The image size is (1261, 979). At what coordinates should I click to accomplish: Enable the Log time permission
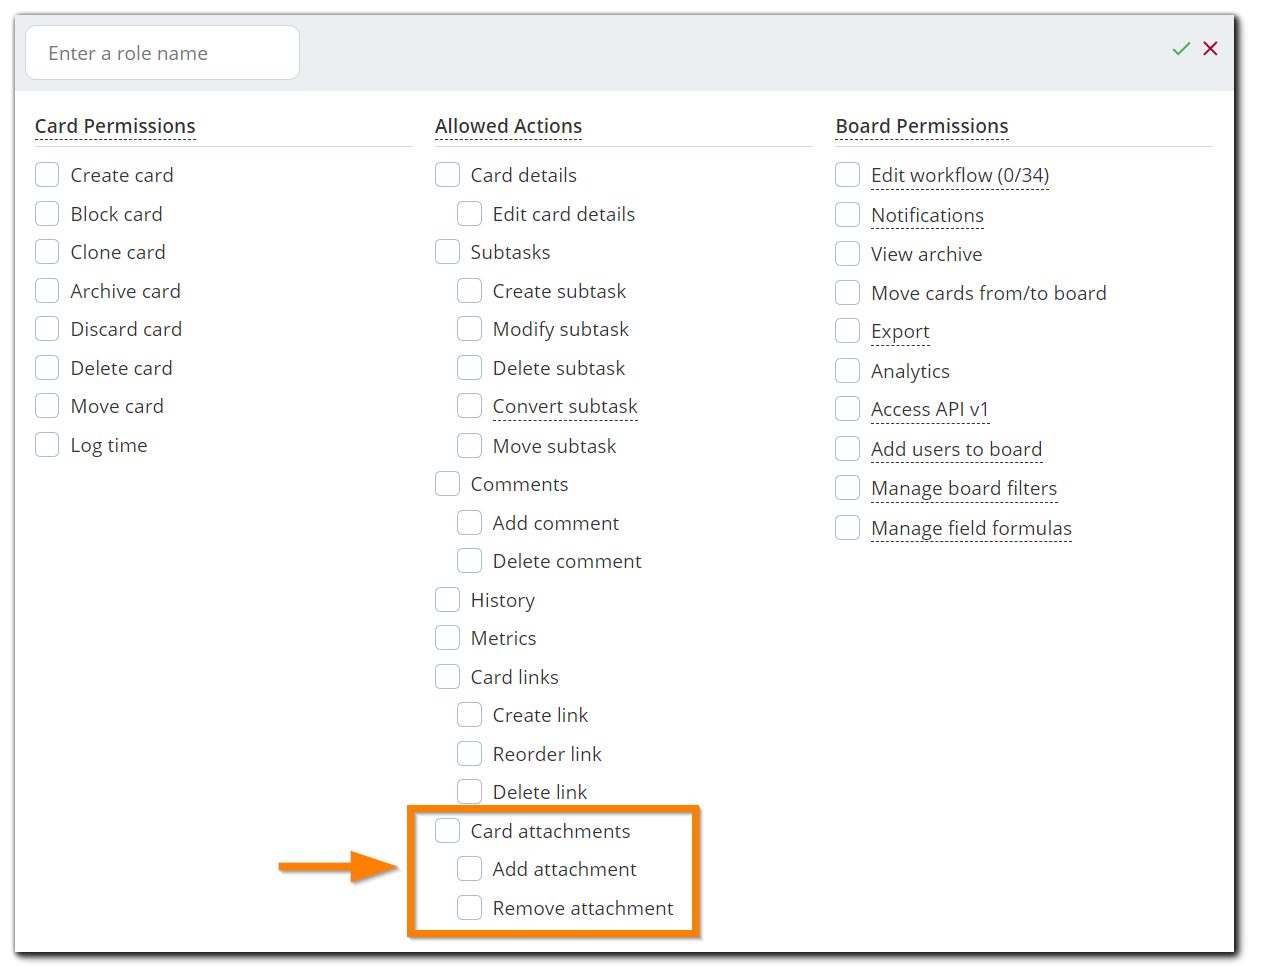(x=46, y=444)
